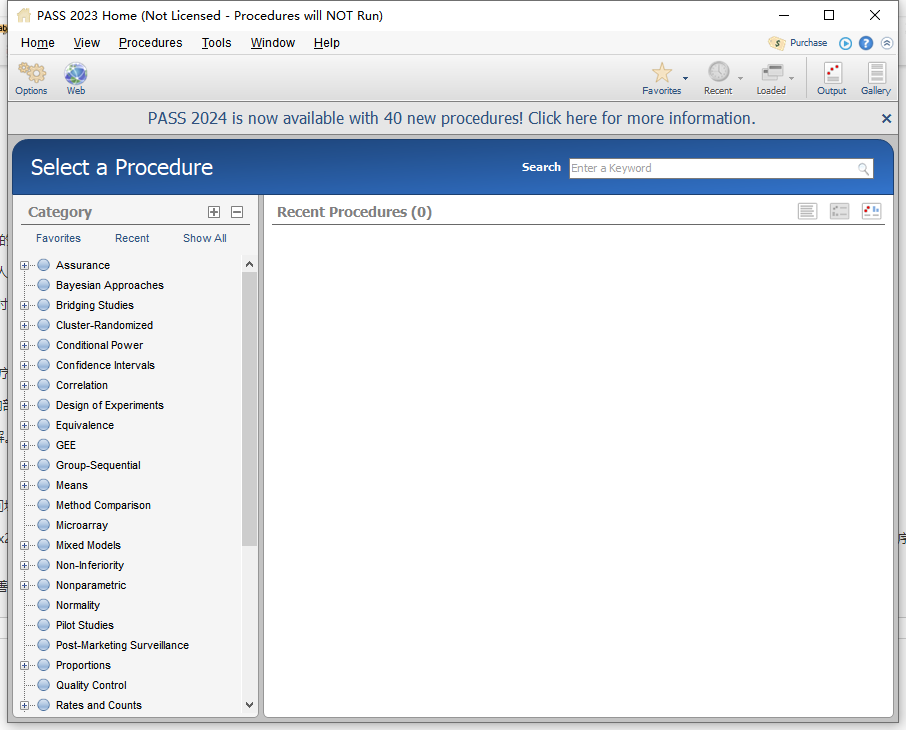
Task: Switch to the thumbnail plot view icon
Action: point(871,212)
